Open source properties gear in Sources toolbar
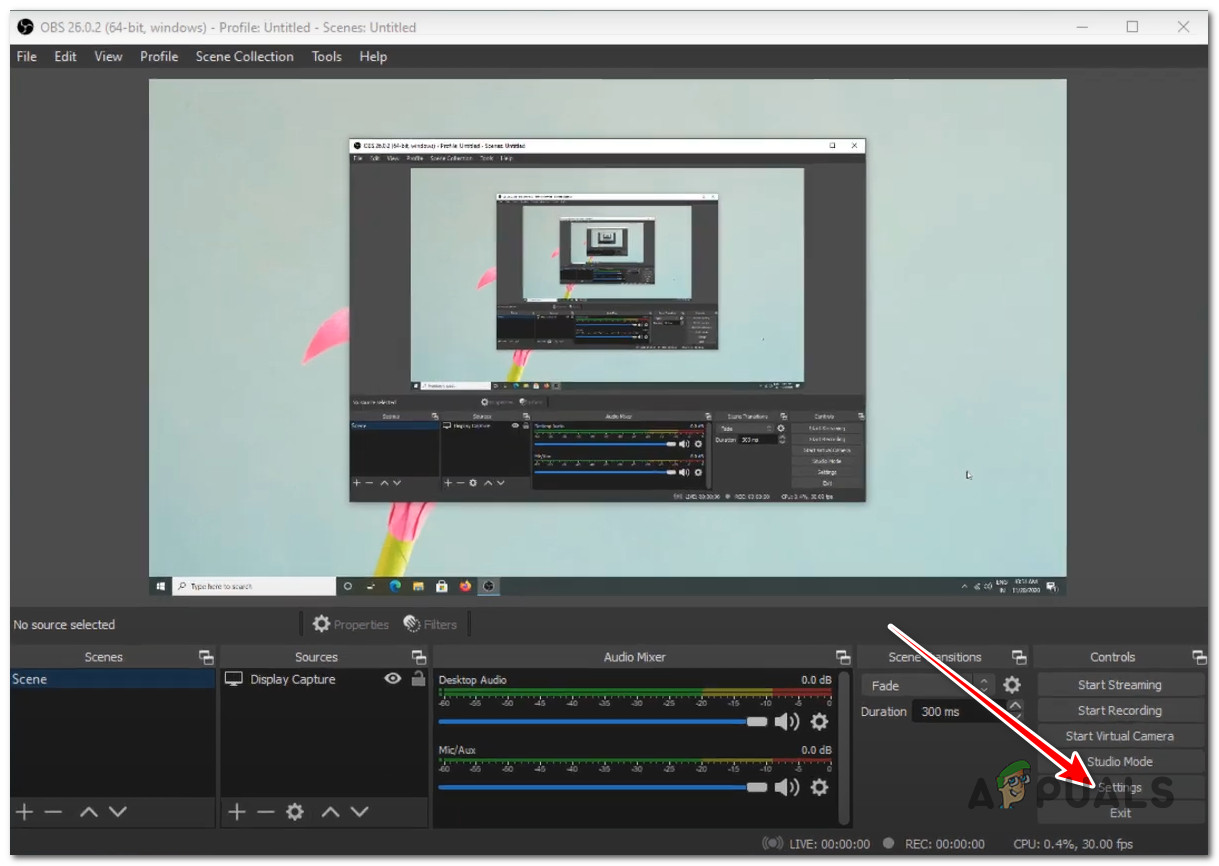The width and height of the screenshot is (1219, 866). (x=295, y=812)
